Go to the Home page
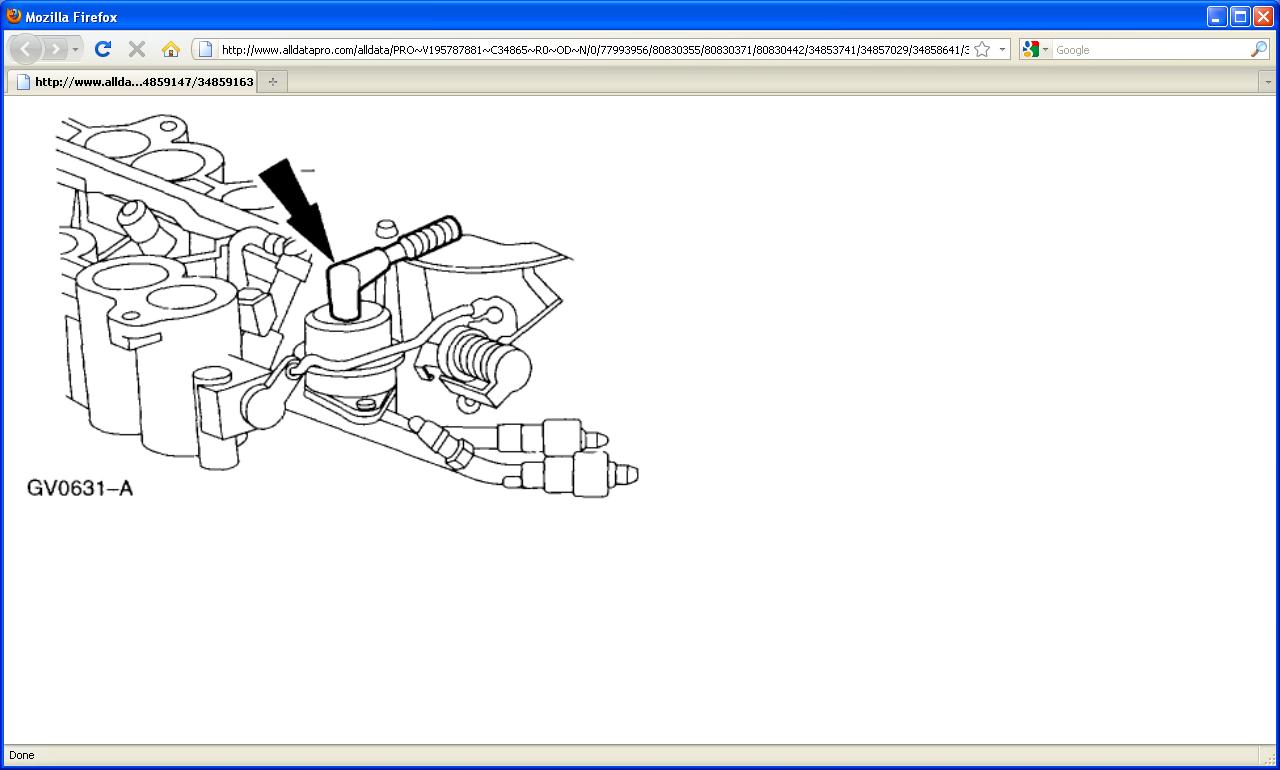Viewport: 1280px width, 770px height. [x=171, y=49]
